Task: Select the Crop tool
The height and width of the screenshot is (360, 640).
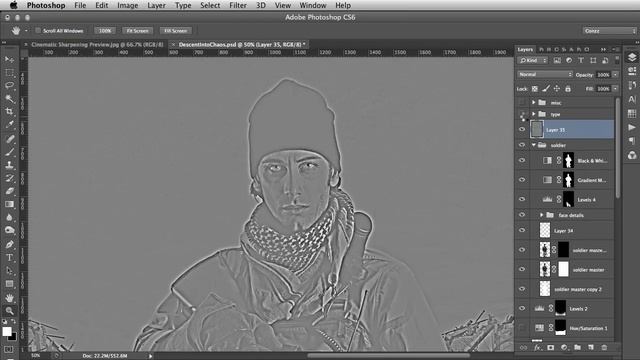Action: (x=9, y=111)
